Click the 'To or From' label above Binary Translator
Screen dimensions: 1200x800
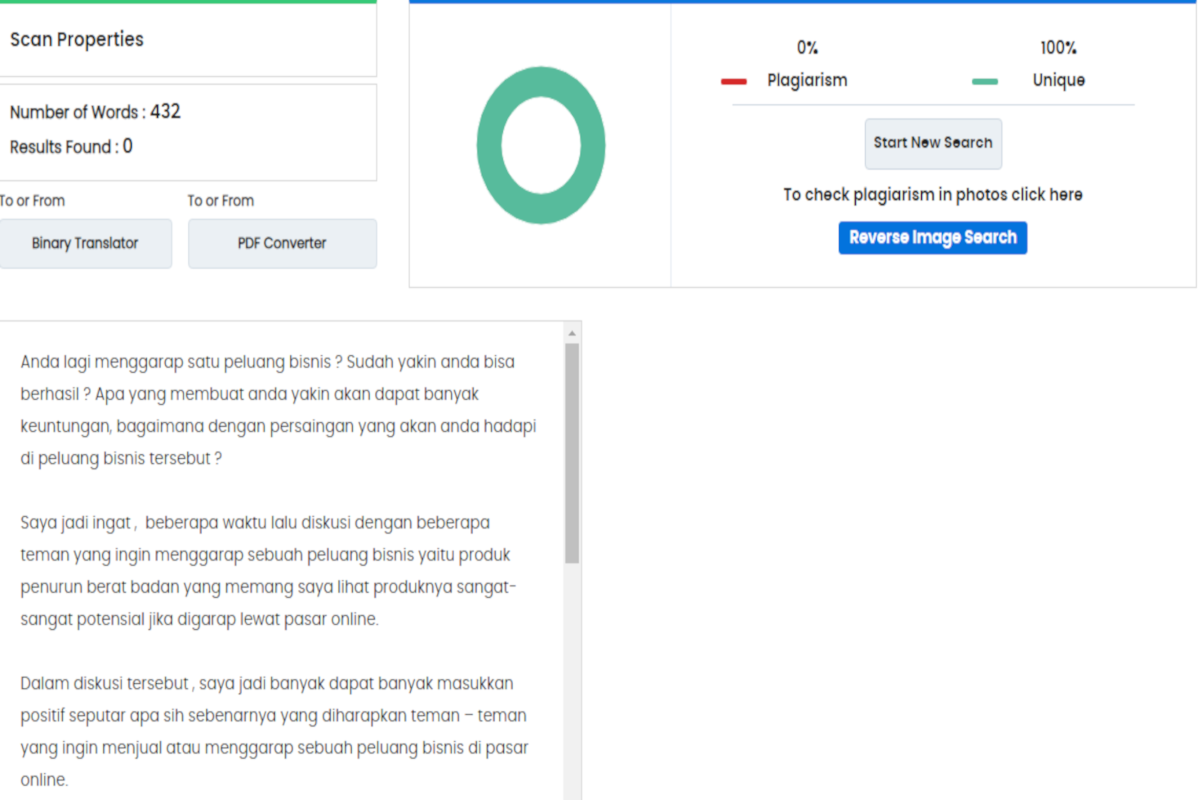tap(33, 201)
